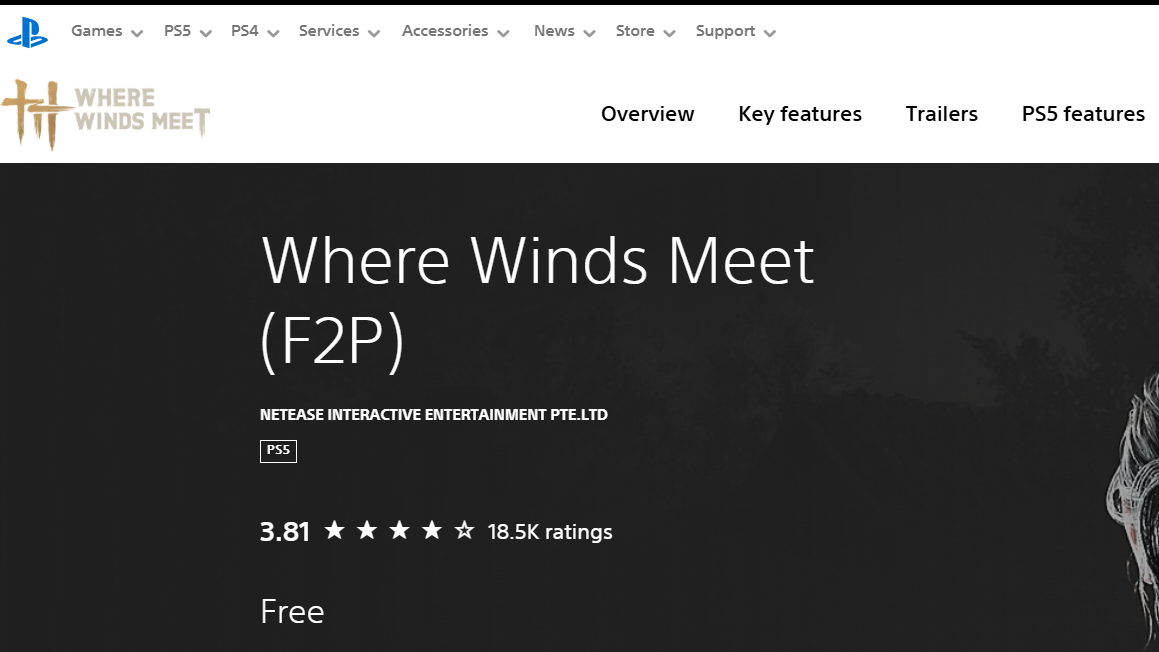Click the 18.5K ratings link

click(550, 532)
